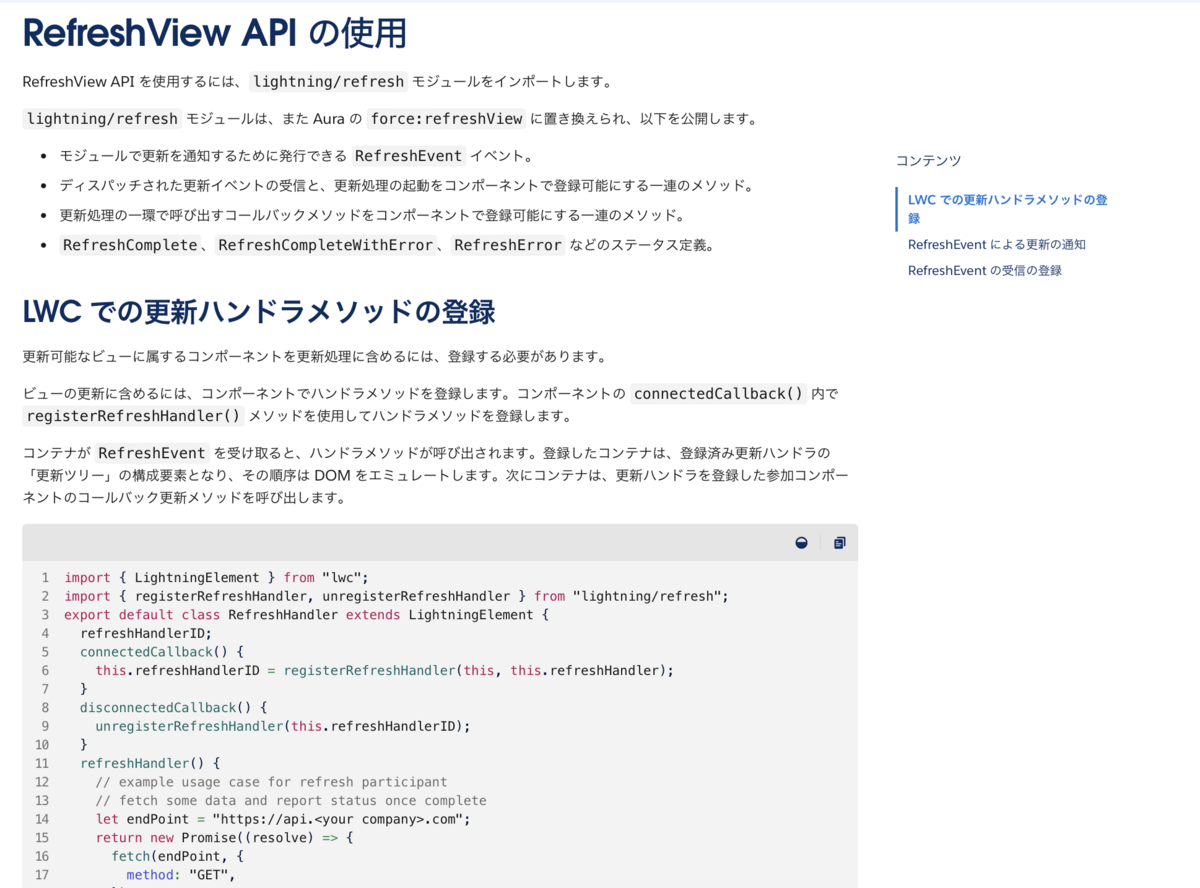
Task: Open the LWC での更新ハンドラメソッドの登録 TOC link
Action: pos(1007,209)
